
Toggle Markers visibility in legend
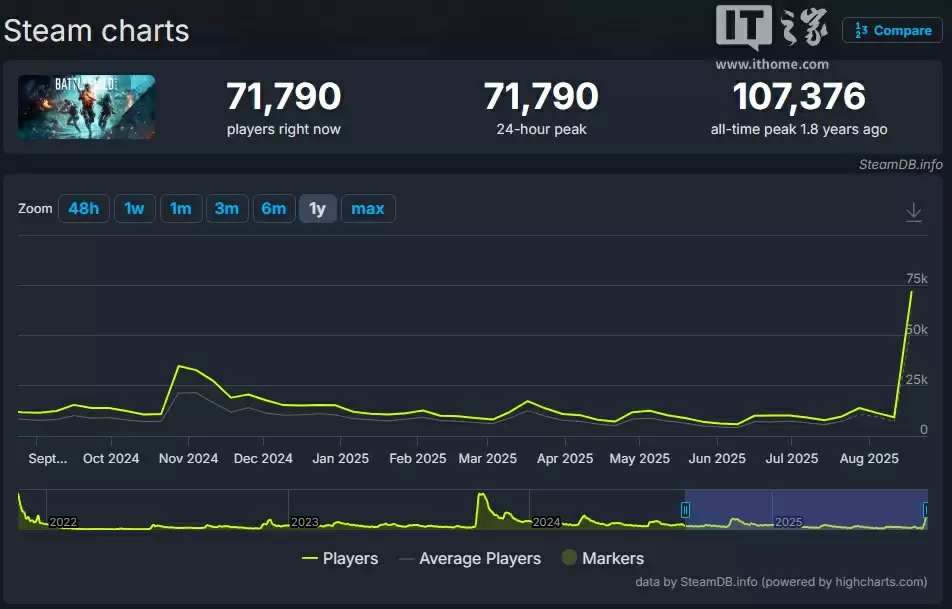click(x=602, y=559)
